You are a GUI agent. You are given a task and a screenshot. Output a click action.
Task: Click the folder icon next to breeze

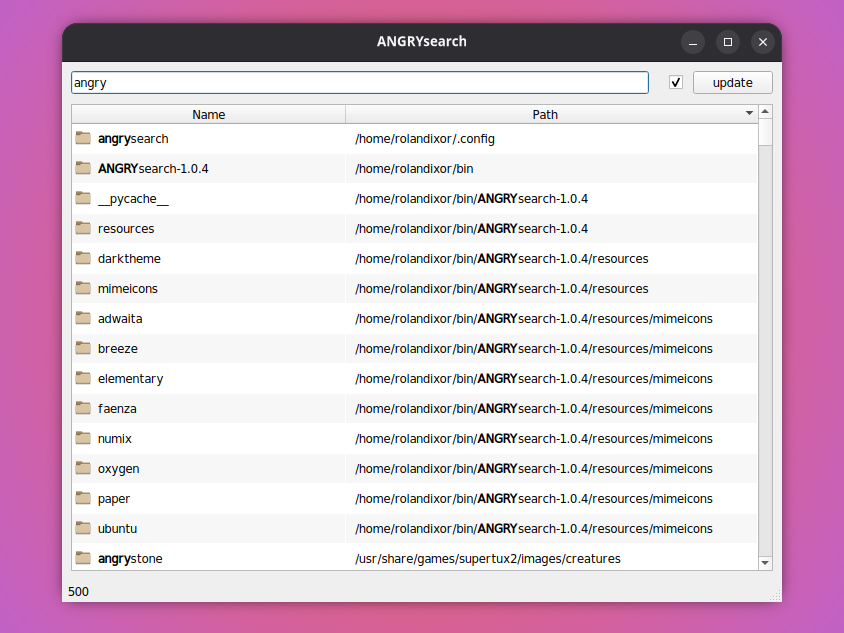83,348
